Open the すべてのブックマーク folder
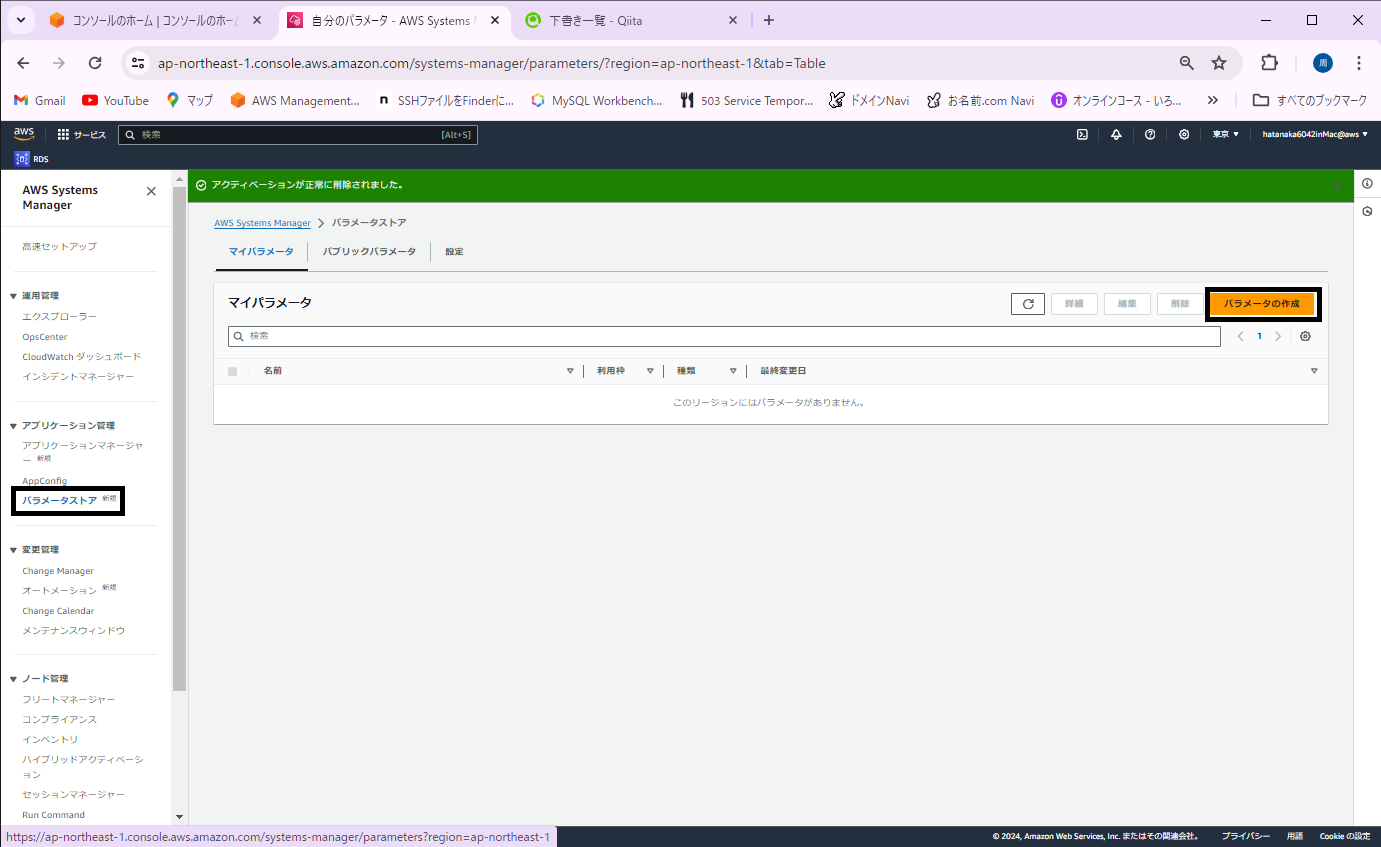This screenshot has width=1381, height=847. (x=1310, y=100)
